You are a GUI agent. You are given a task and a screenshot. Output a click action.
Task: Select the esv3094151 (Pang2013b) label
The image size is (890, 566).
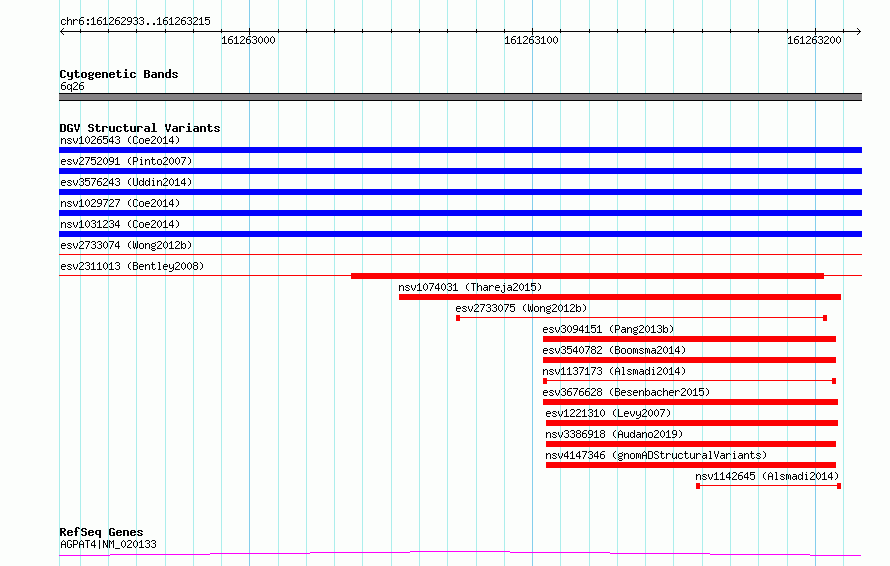coord(608,329)
